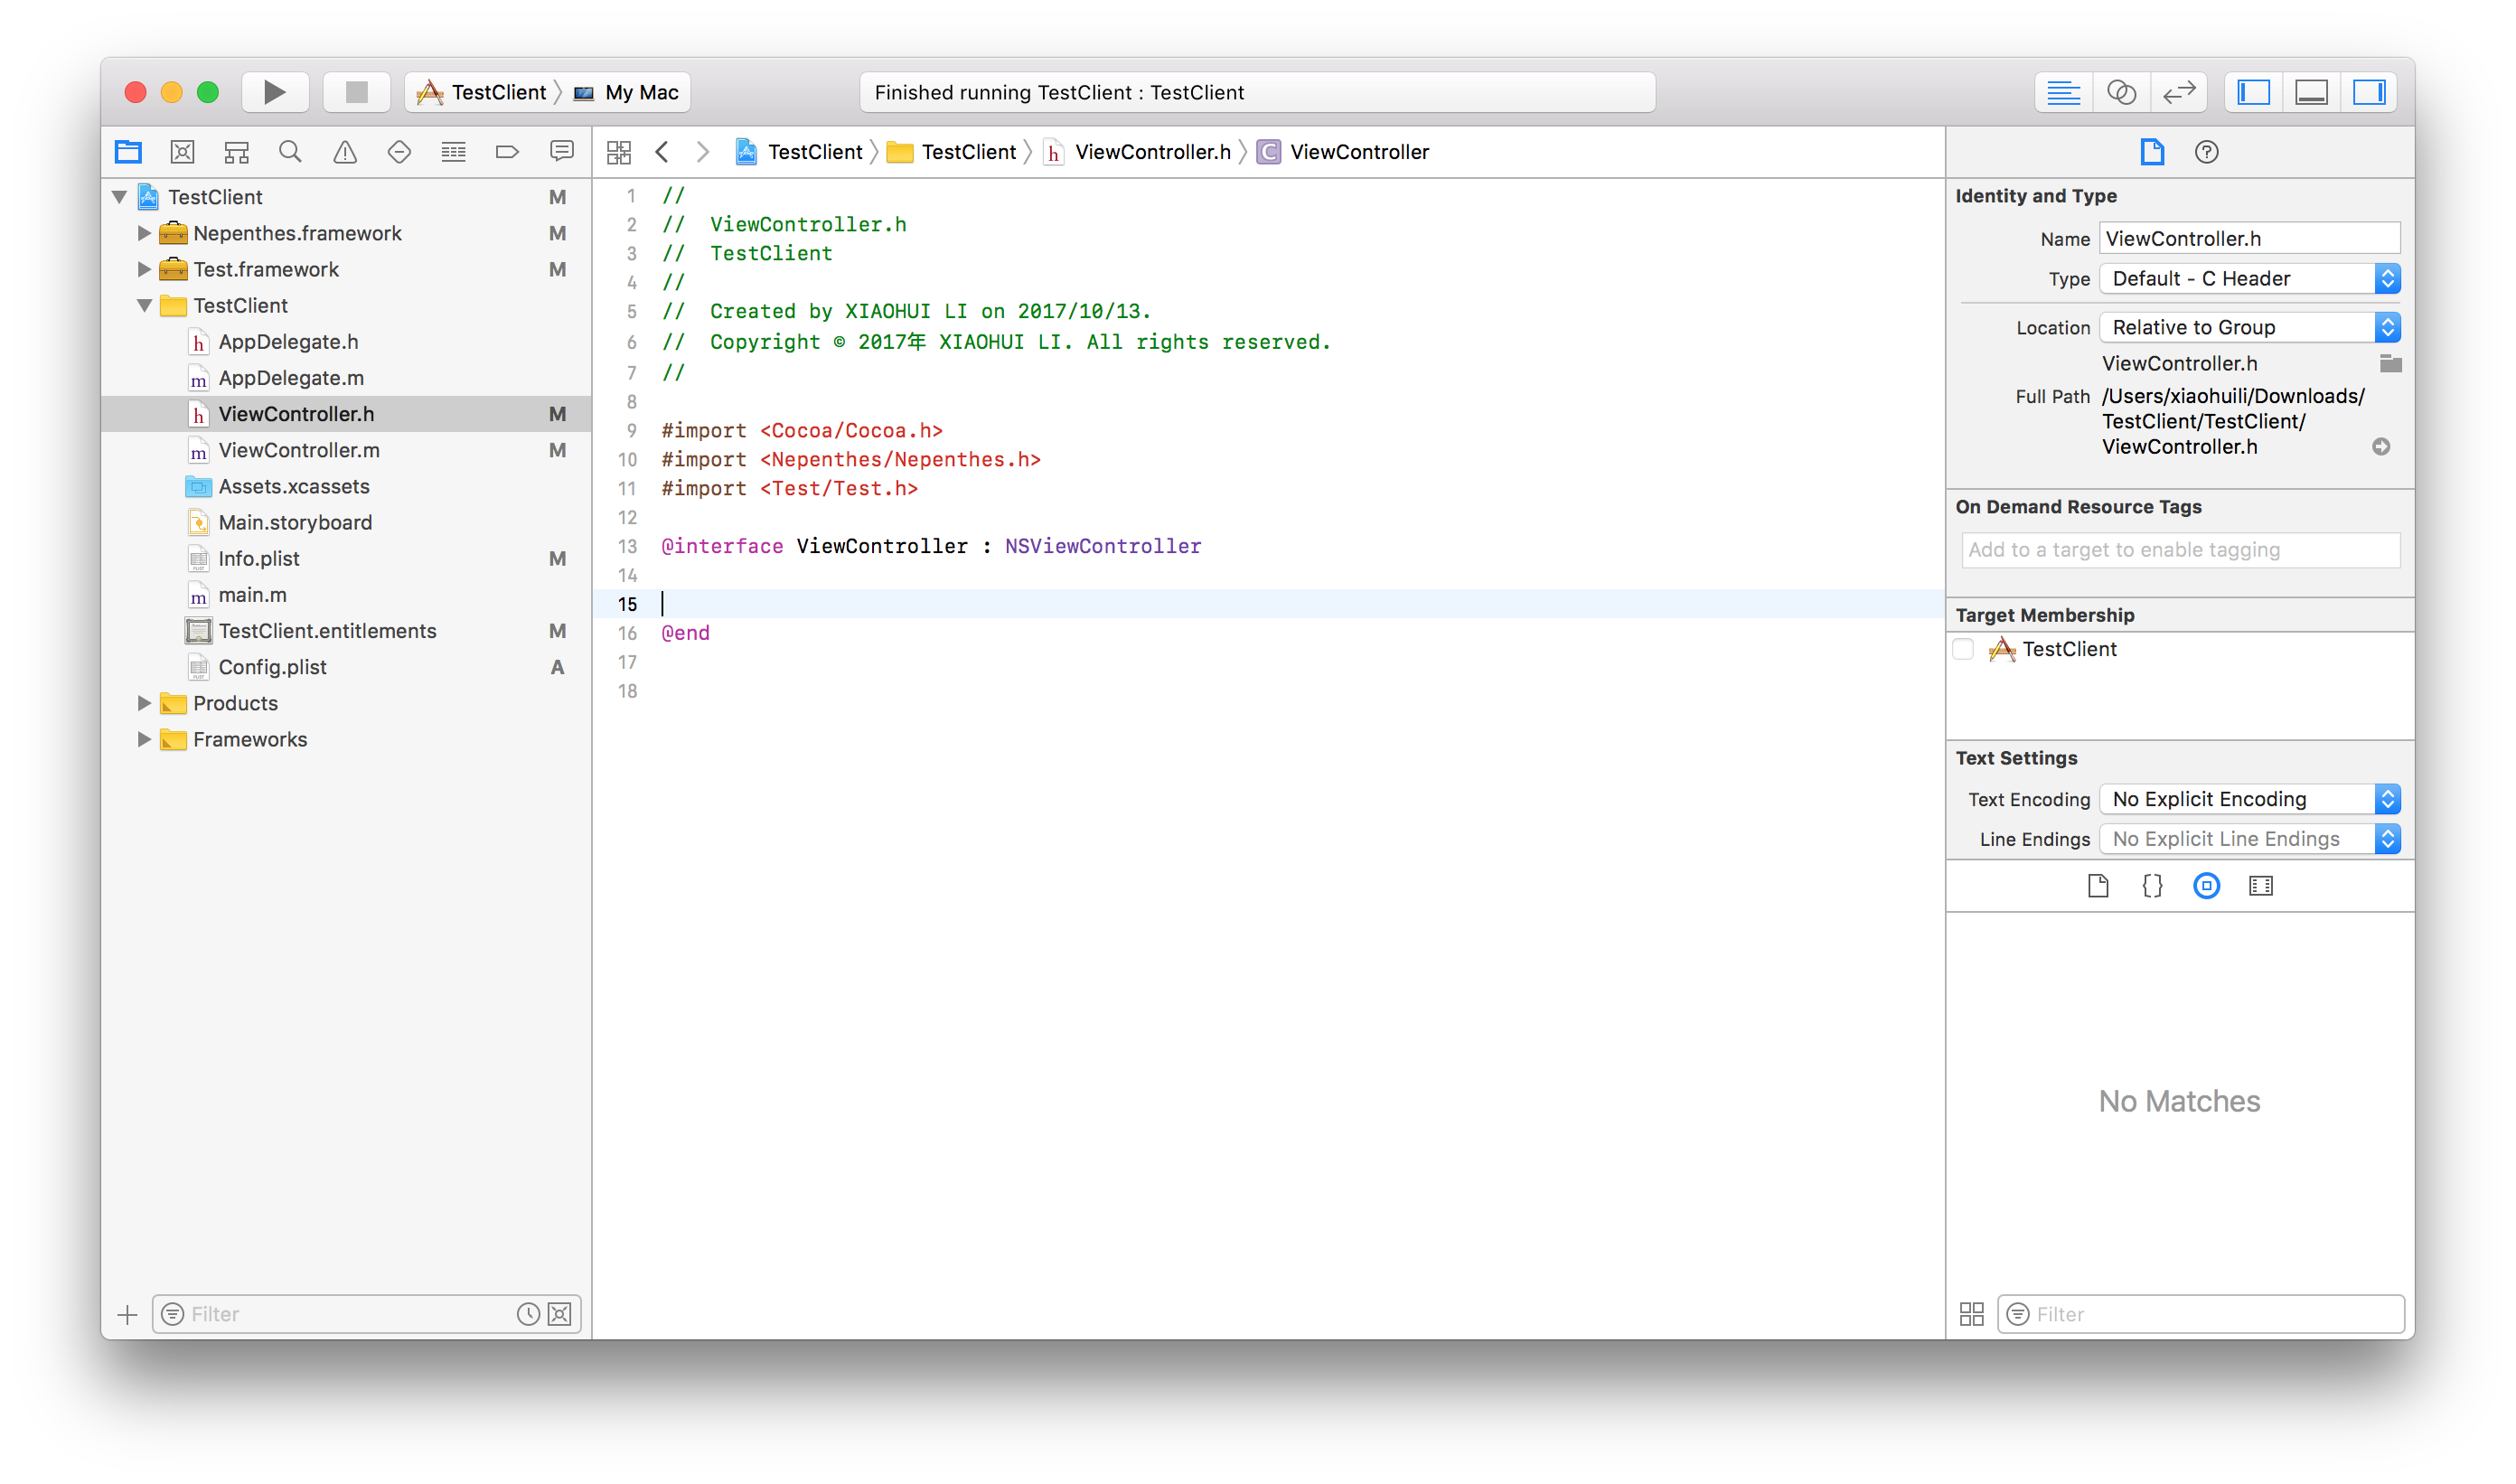The height and width of the screenshot is (1484, 2516).
Task: Enable TestClient target membership checkbox
Action: pos(1963,649)
